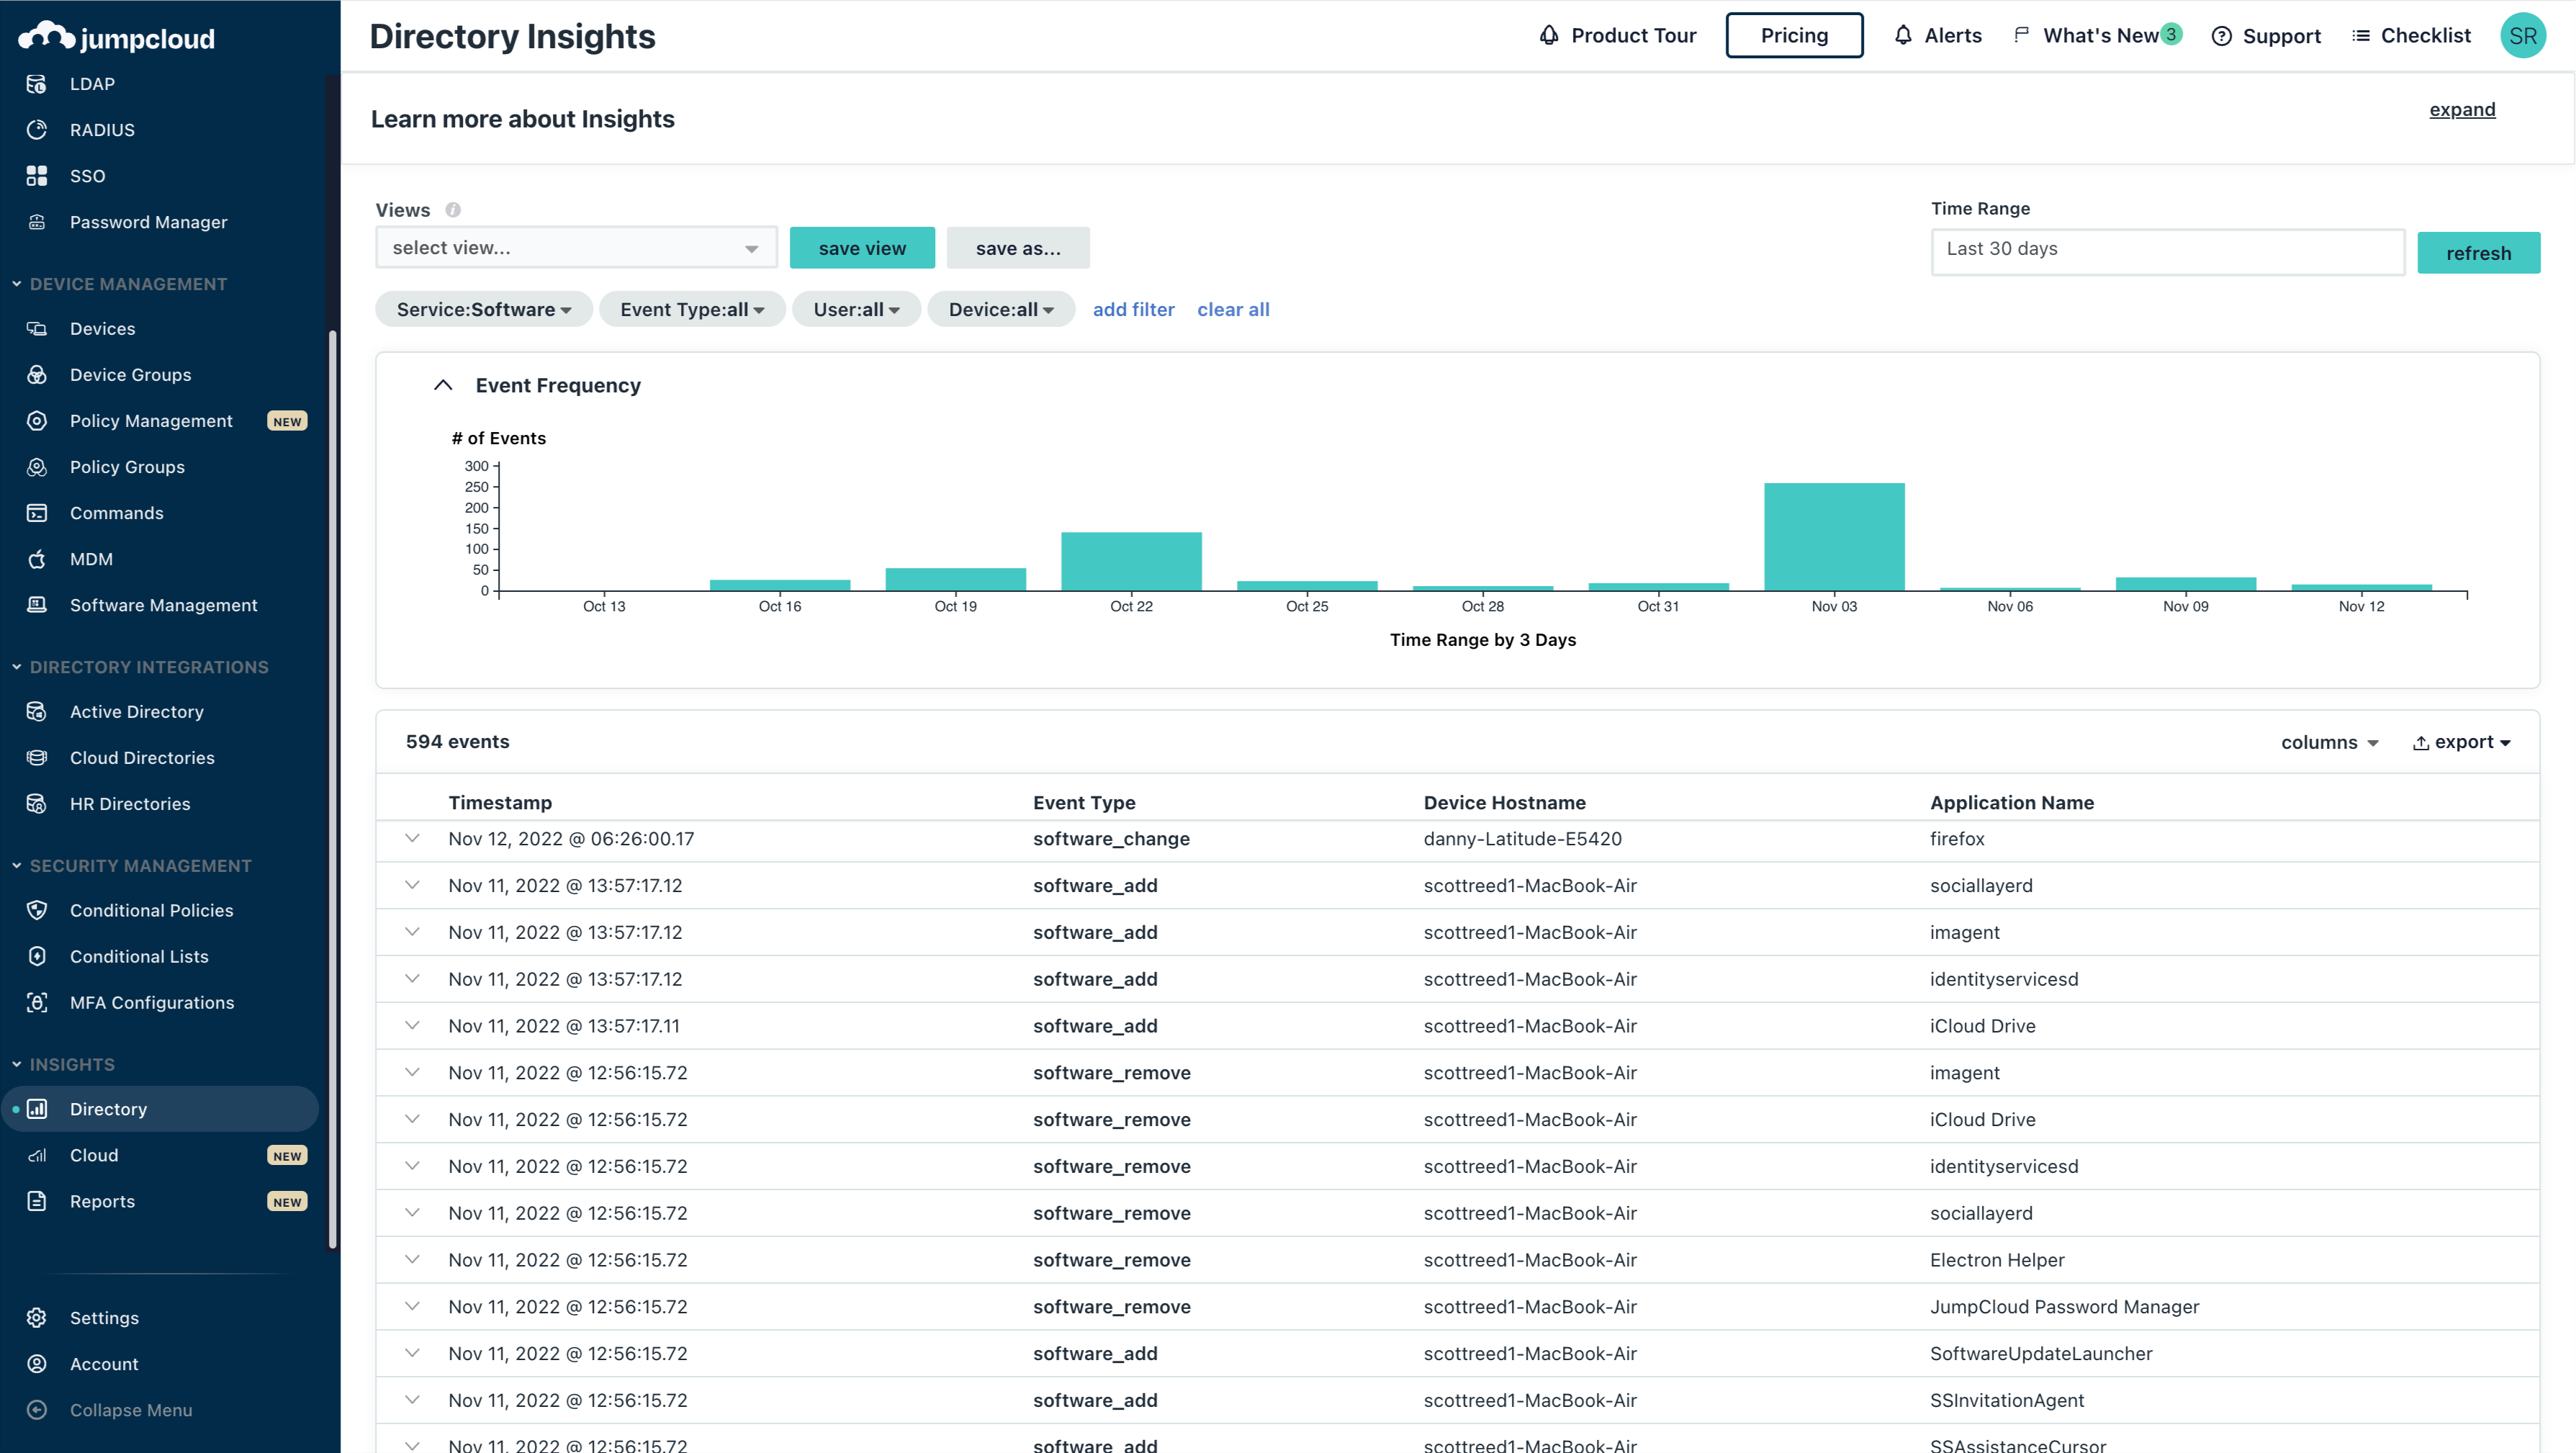
Task: Open the SR user avatar menu
Action: pos(2522,35)
